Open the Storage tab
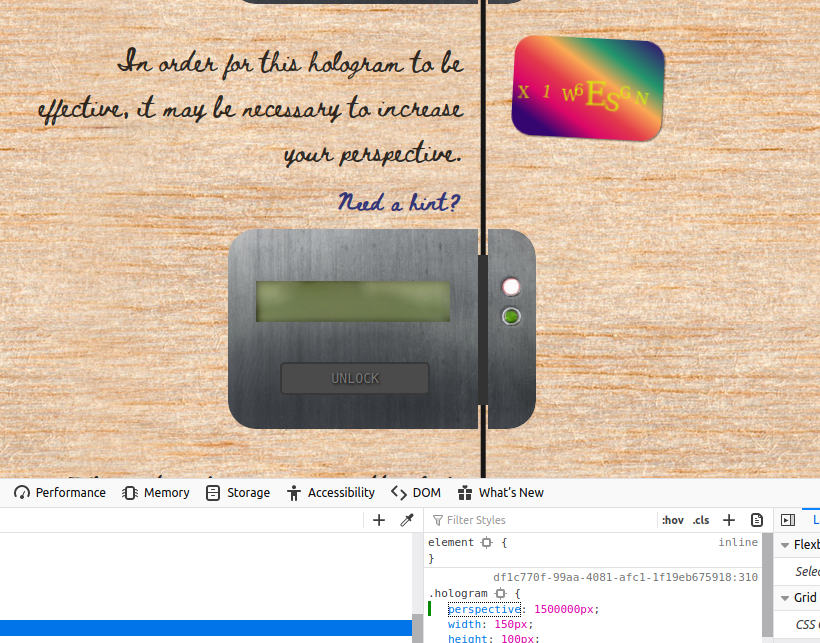 point(238,492)
